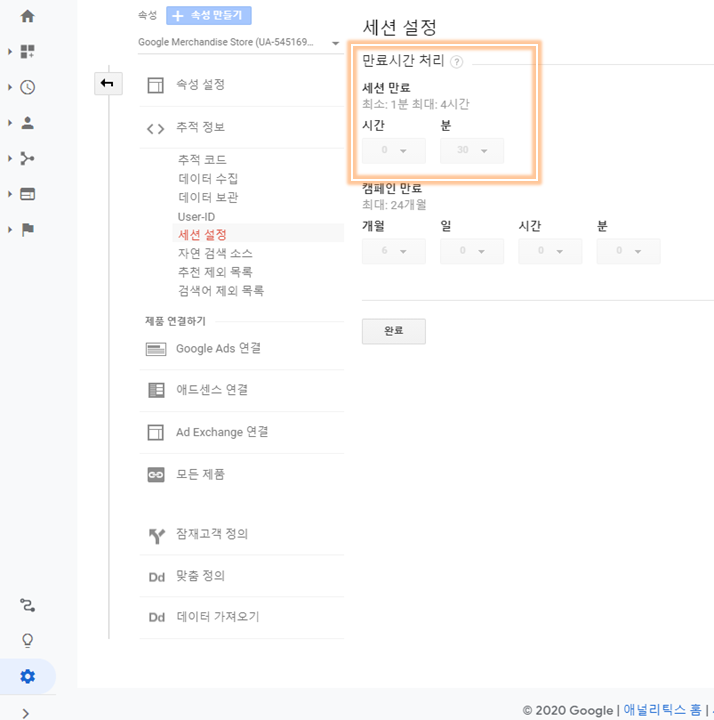Select the 세션 설정 submenu item
This screenshot has width=714, height=720.
point(202,235)
